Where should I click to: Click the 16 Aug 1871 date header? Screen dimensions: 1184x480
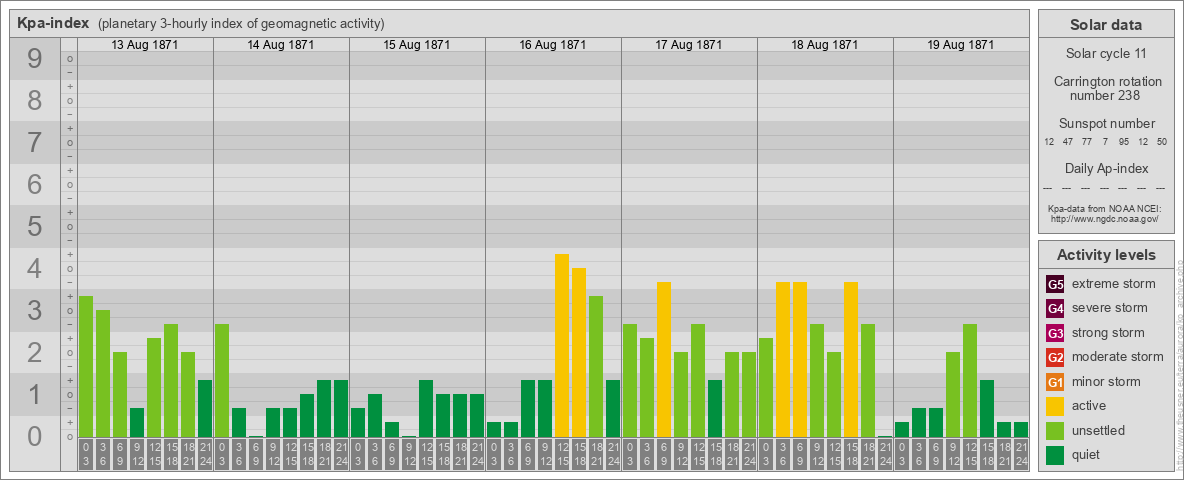[553, 45]
